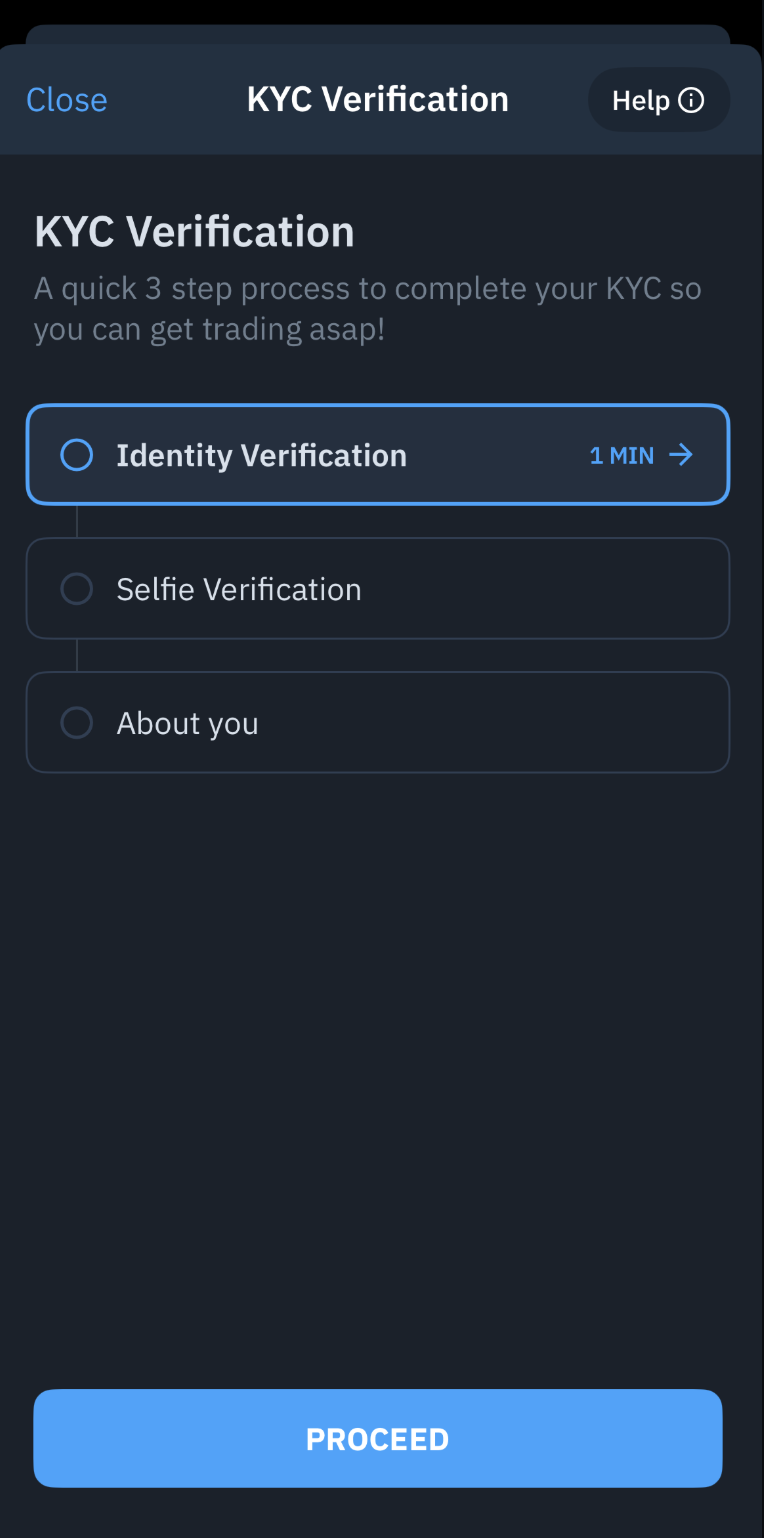
Task: Click the arrow icon on Identity Verification
Action: 681,455
